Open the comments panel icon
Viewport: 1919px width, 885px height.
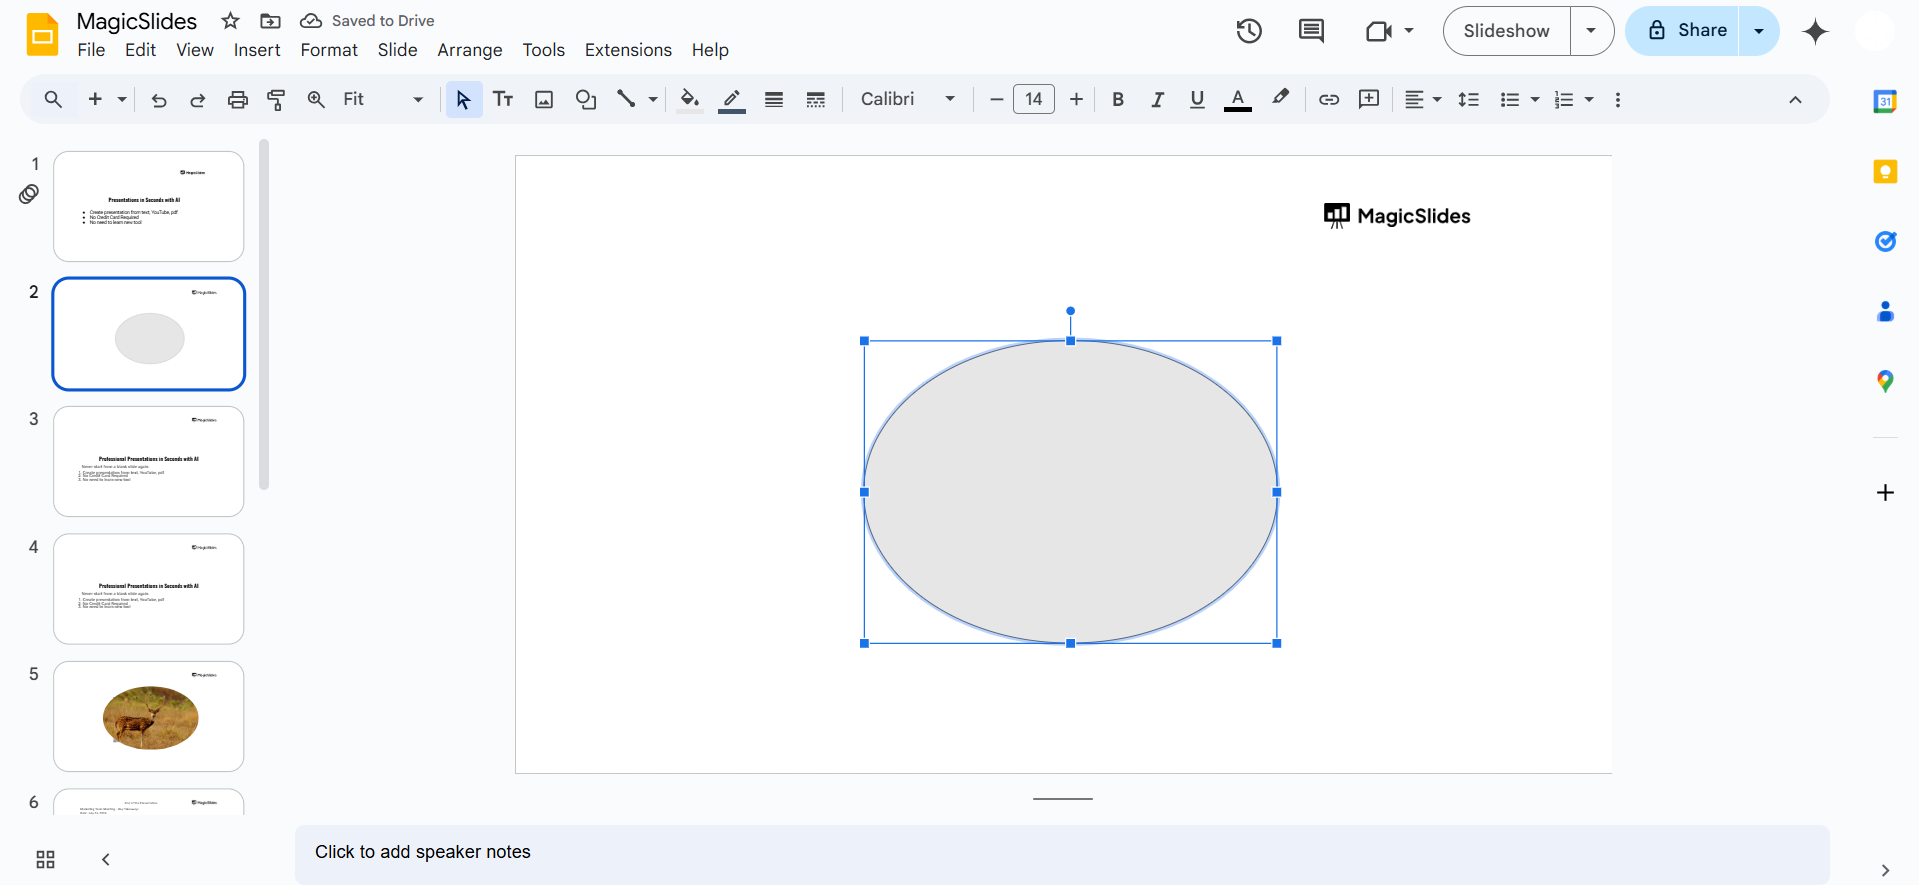pyautogui.click(x=1310, y=31)
